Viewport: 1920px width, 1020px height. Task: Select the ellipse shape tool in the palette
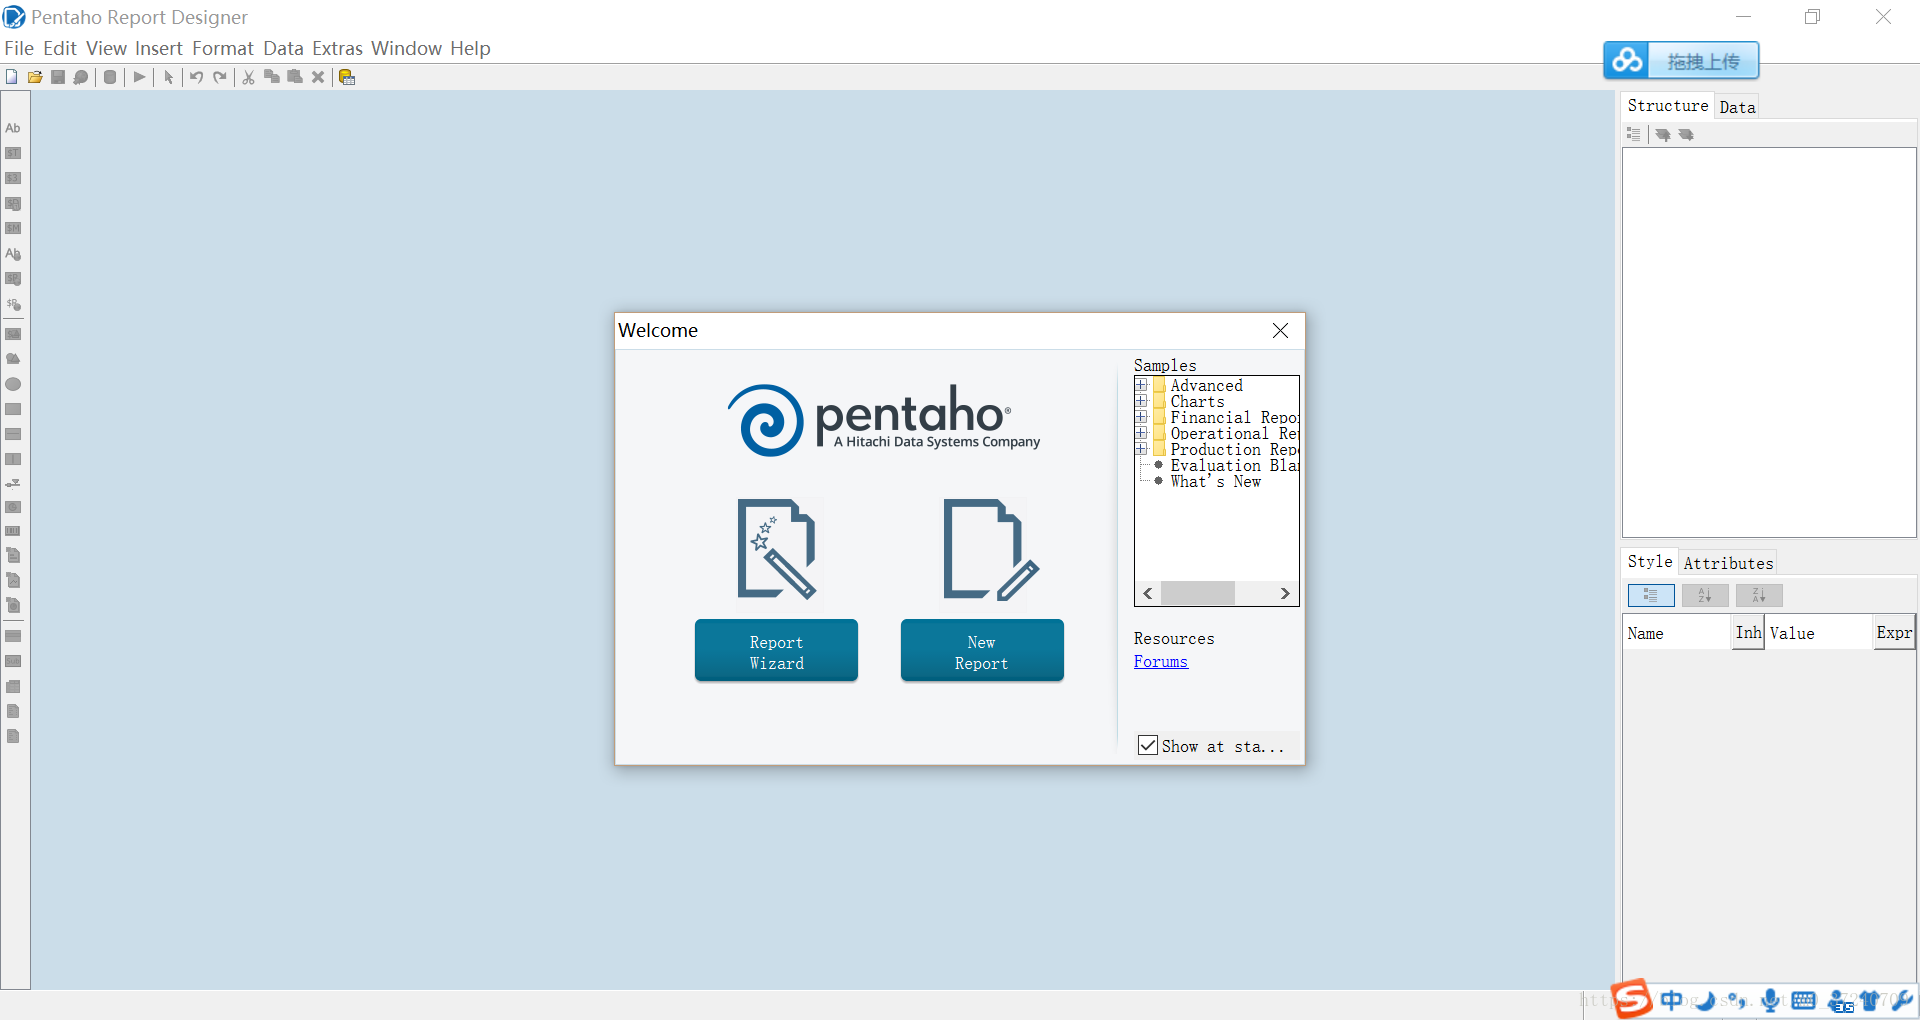(x=13, y=384)
